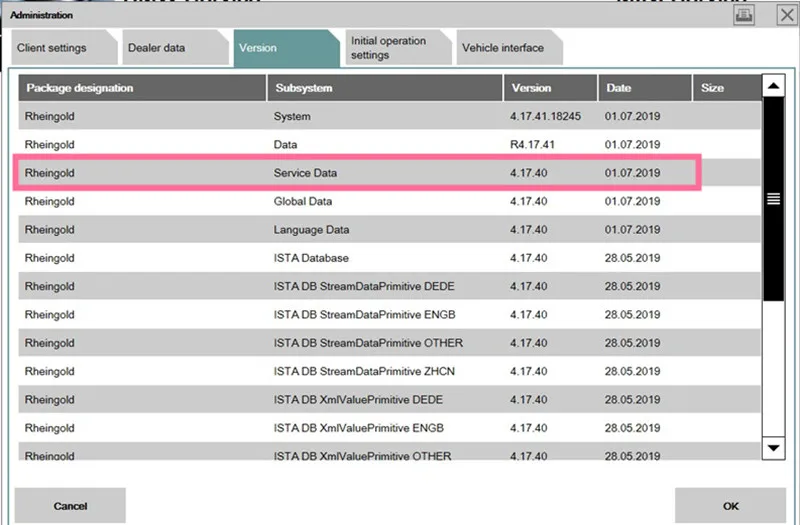This screenshot has width=800, height=525.
Task: Click date 28.05.2019 in ISTA Database row
Action: click(632, 258)
